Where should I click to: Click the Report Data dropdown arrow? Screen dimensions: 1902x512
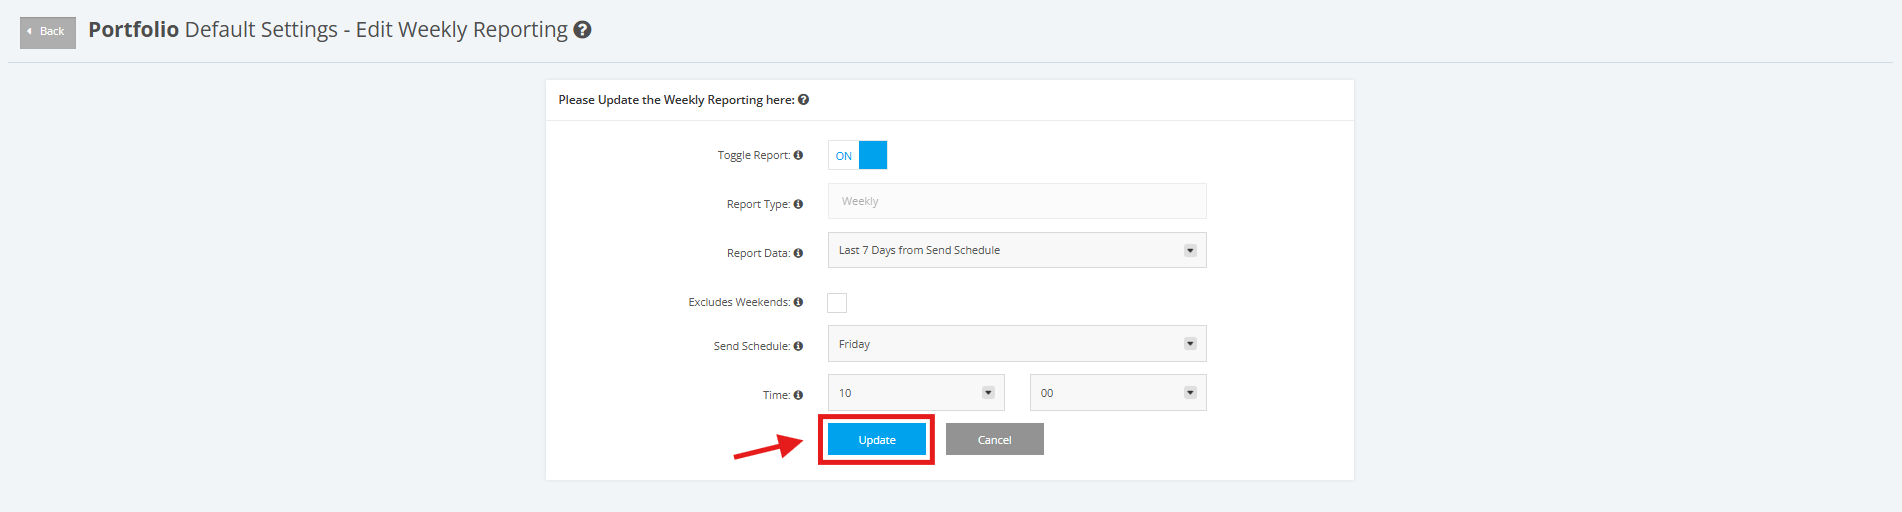(1190, 250)
